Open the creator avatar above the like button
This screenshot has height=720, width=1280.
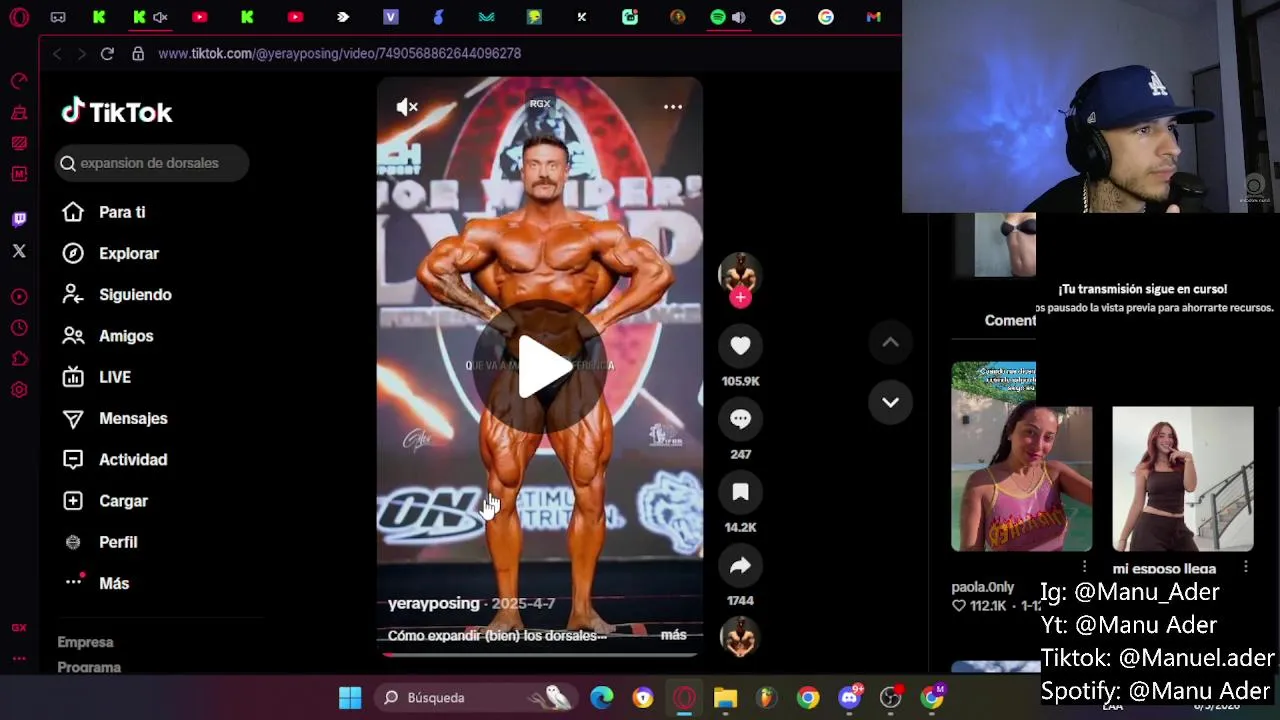[740, 273]
